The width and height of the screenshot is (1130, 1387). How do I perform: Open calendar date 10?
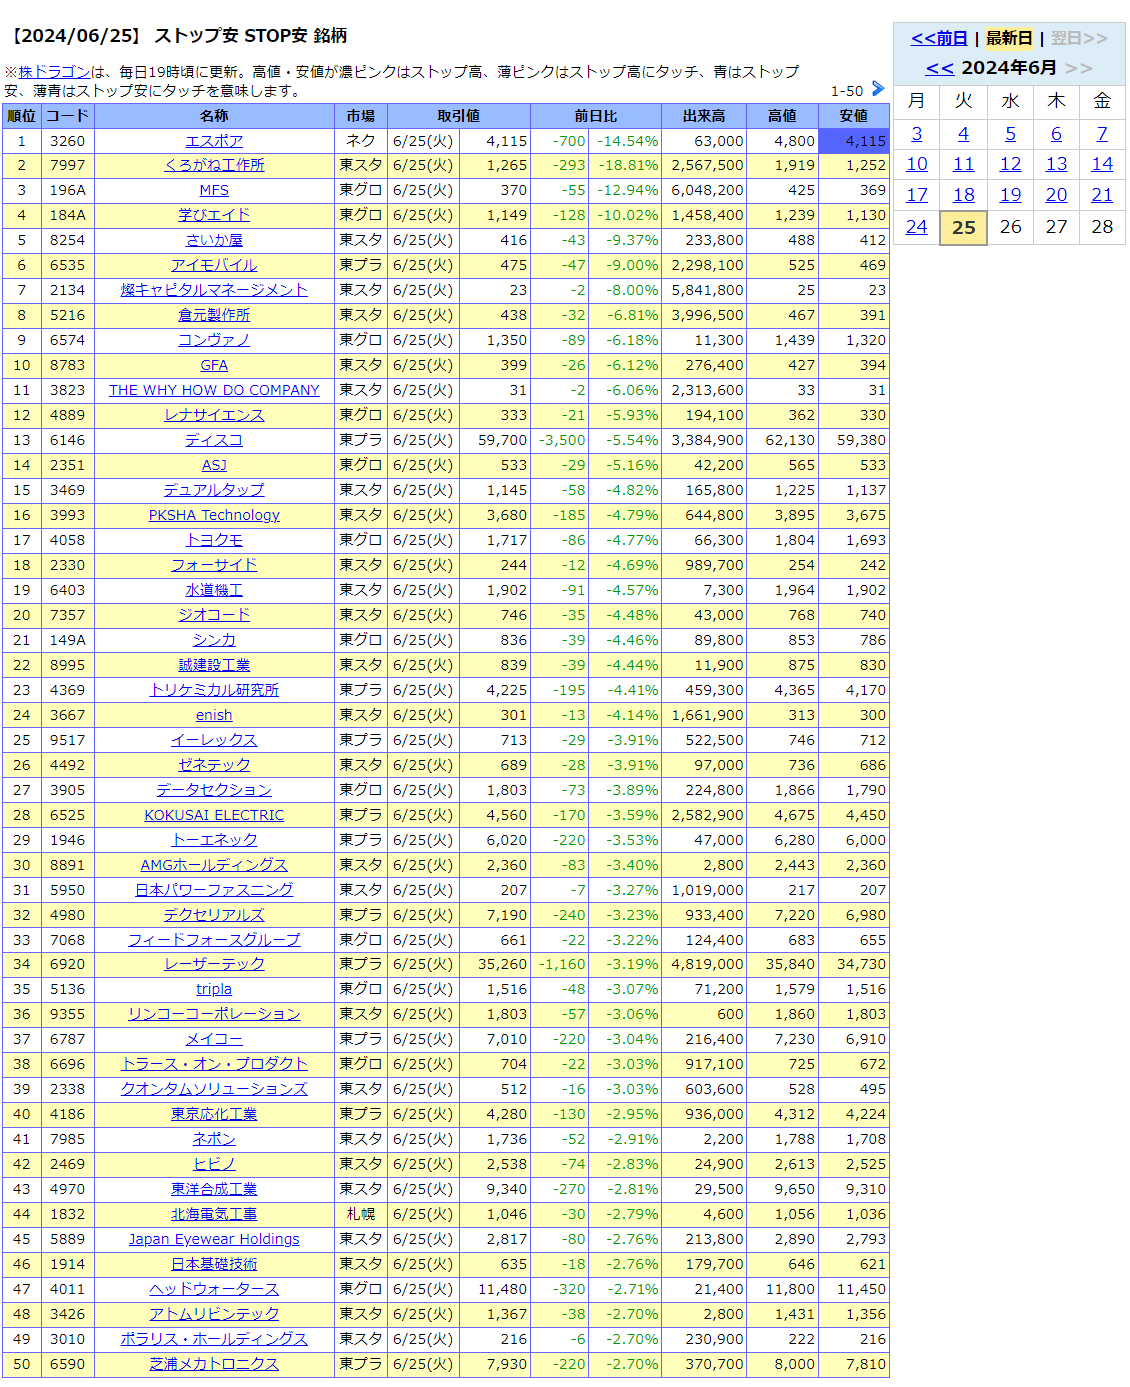(x=917, y=164)
